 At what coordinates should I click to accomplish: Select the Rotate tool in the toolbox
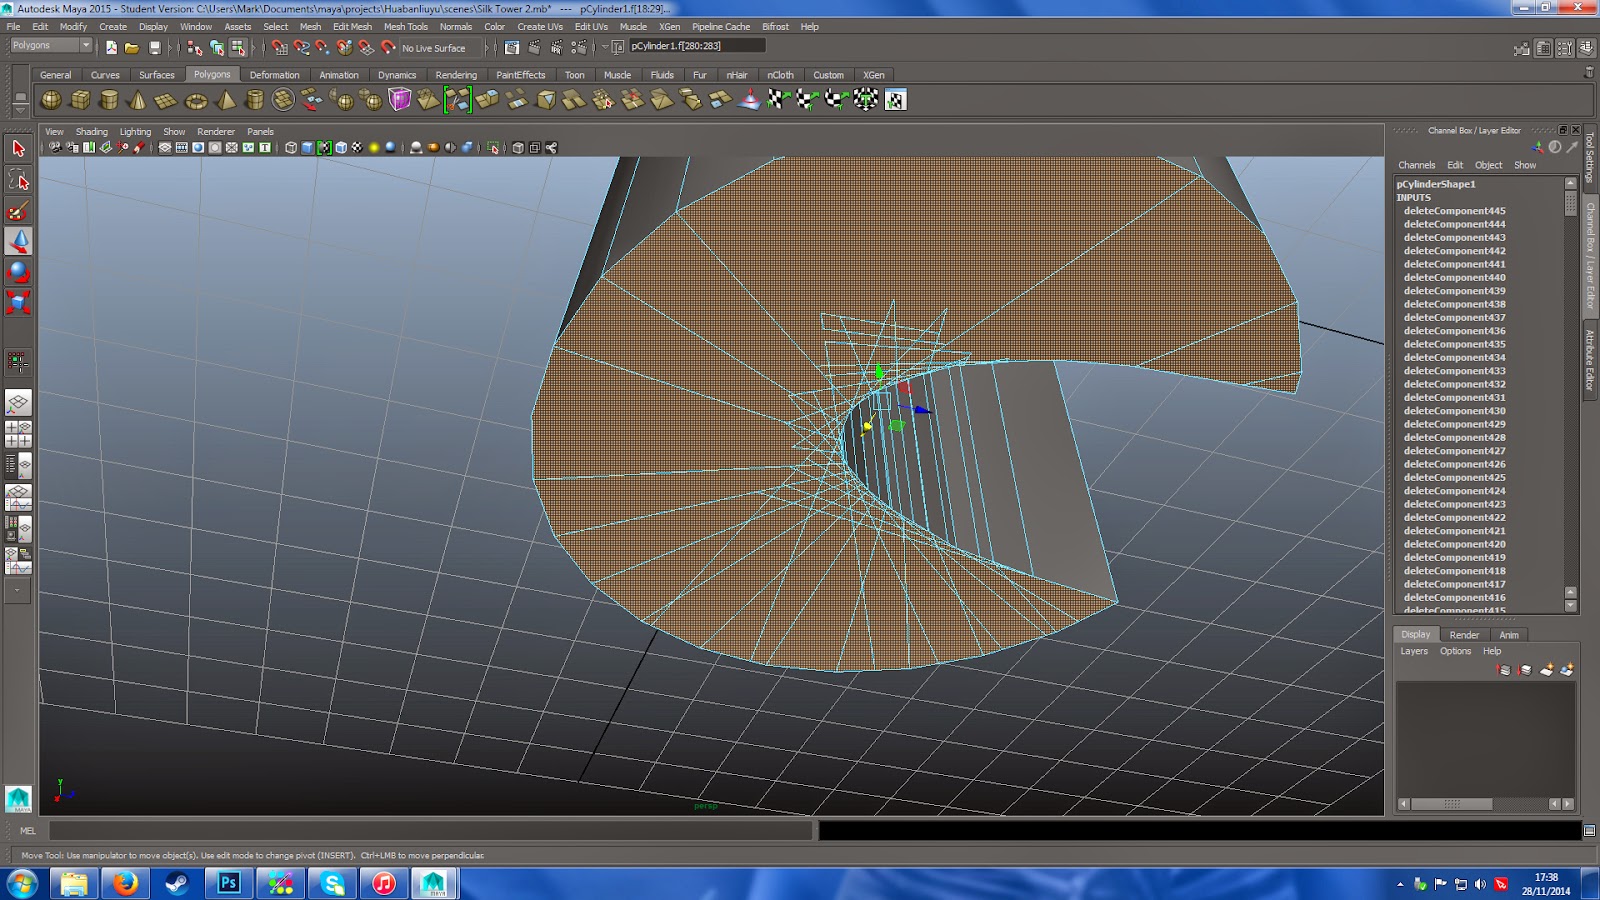(x=18, y=272)
